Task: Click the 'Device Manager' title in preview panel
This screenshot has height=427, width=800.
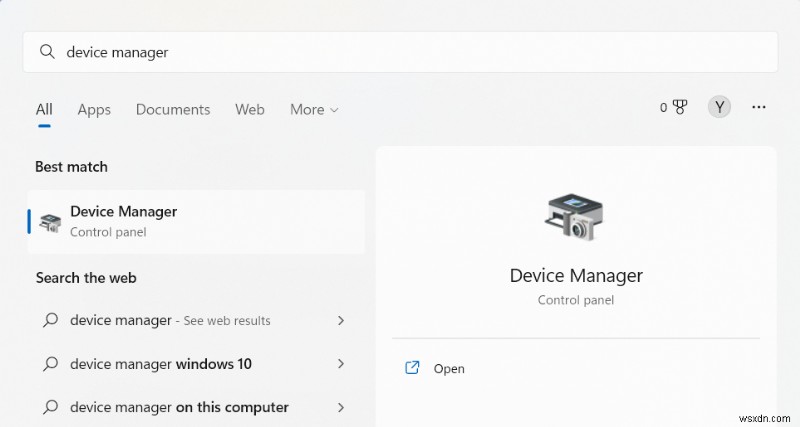Action: pos(576,275)
